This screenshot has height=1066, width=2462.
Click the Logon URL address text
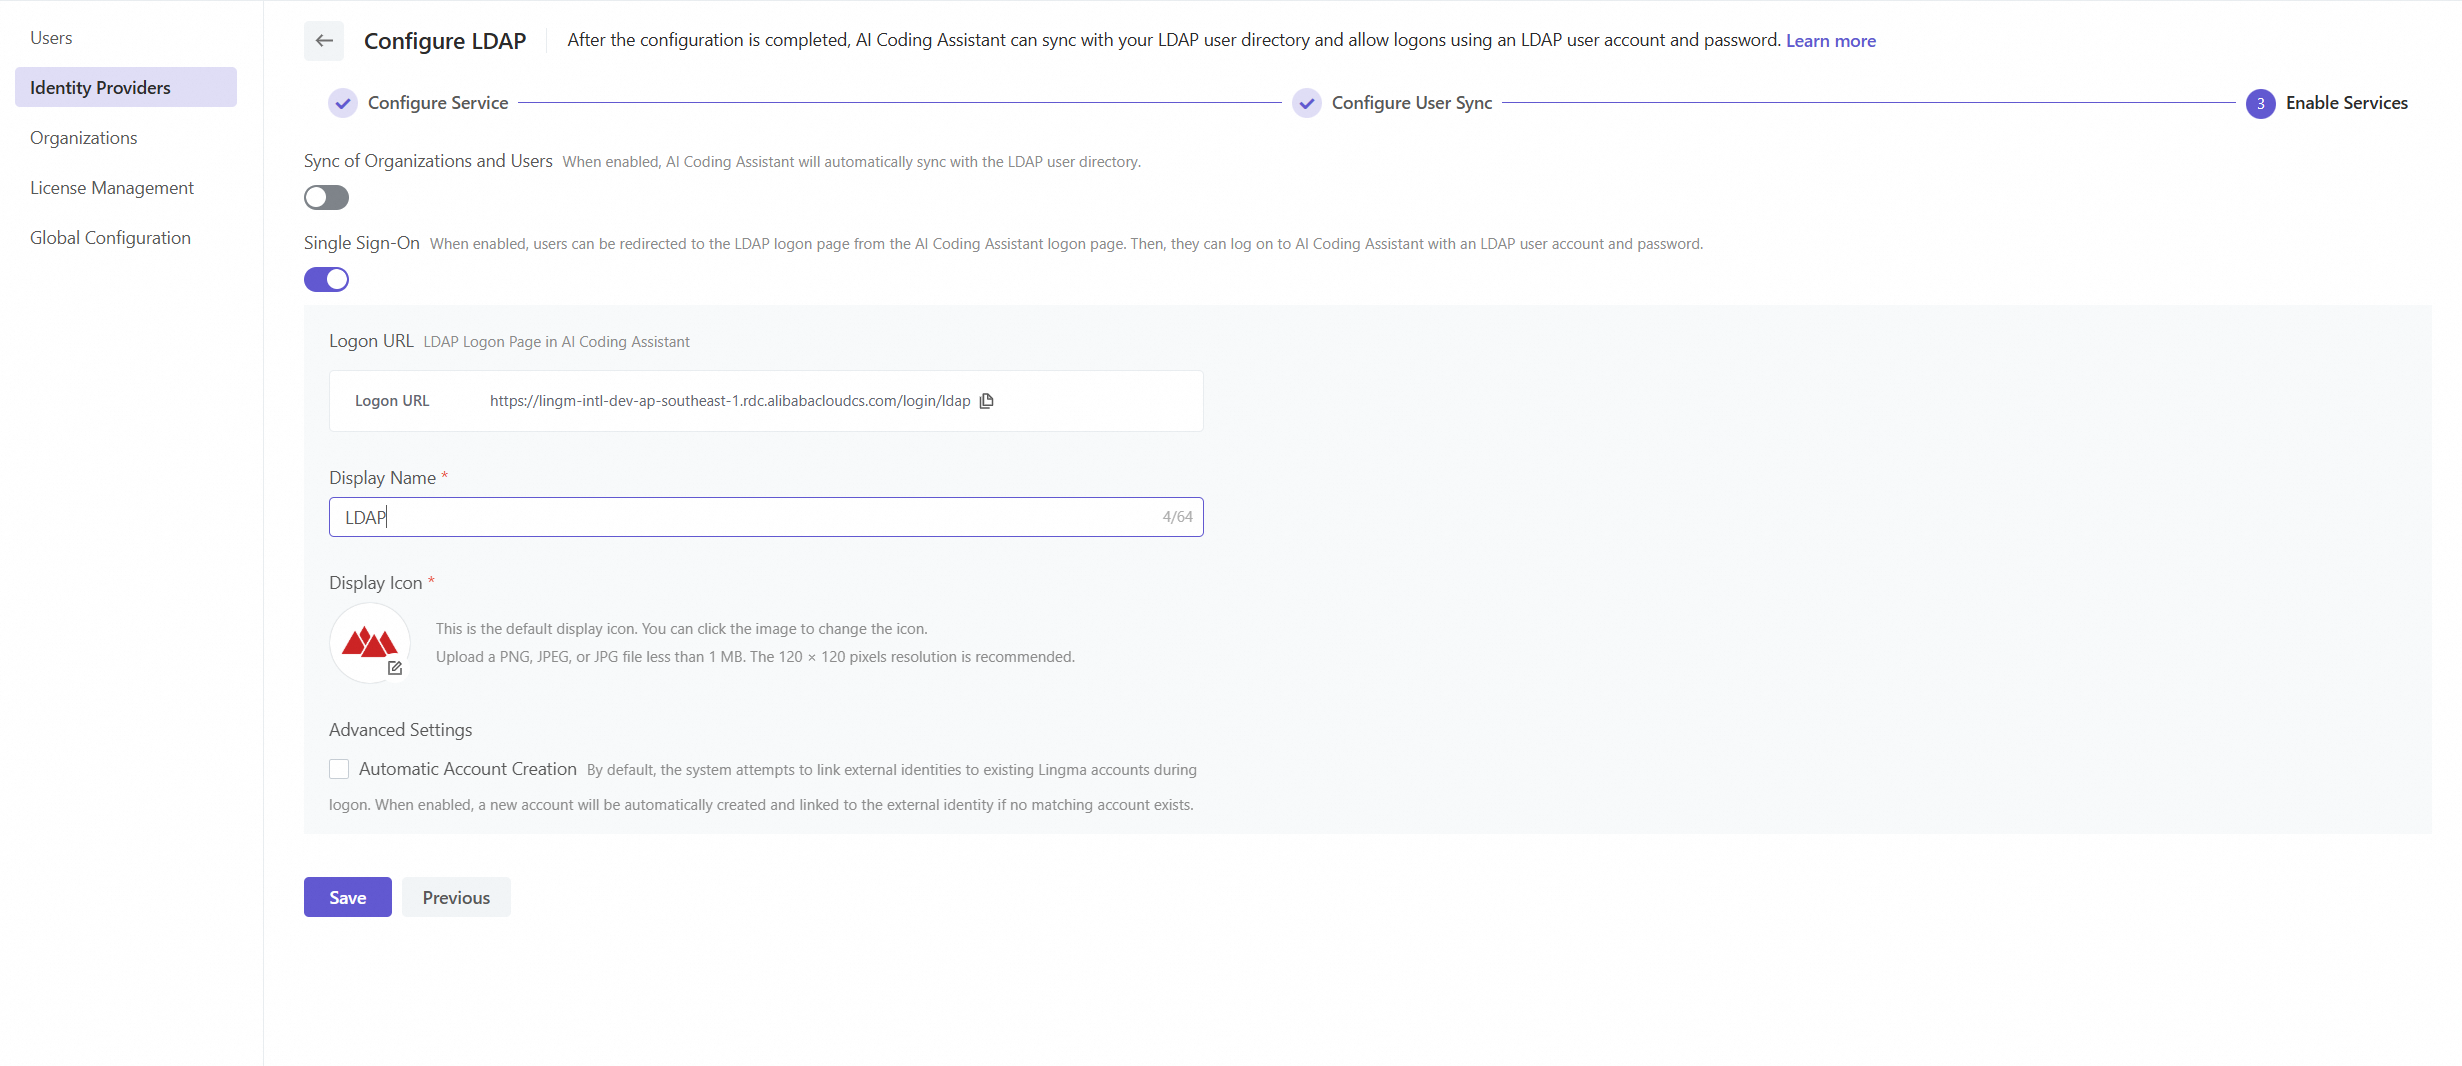729,401
